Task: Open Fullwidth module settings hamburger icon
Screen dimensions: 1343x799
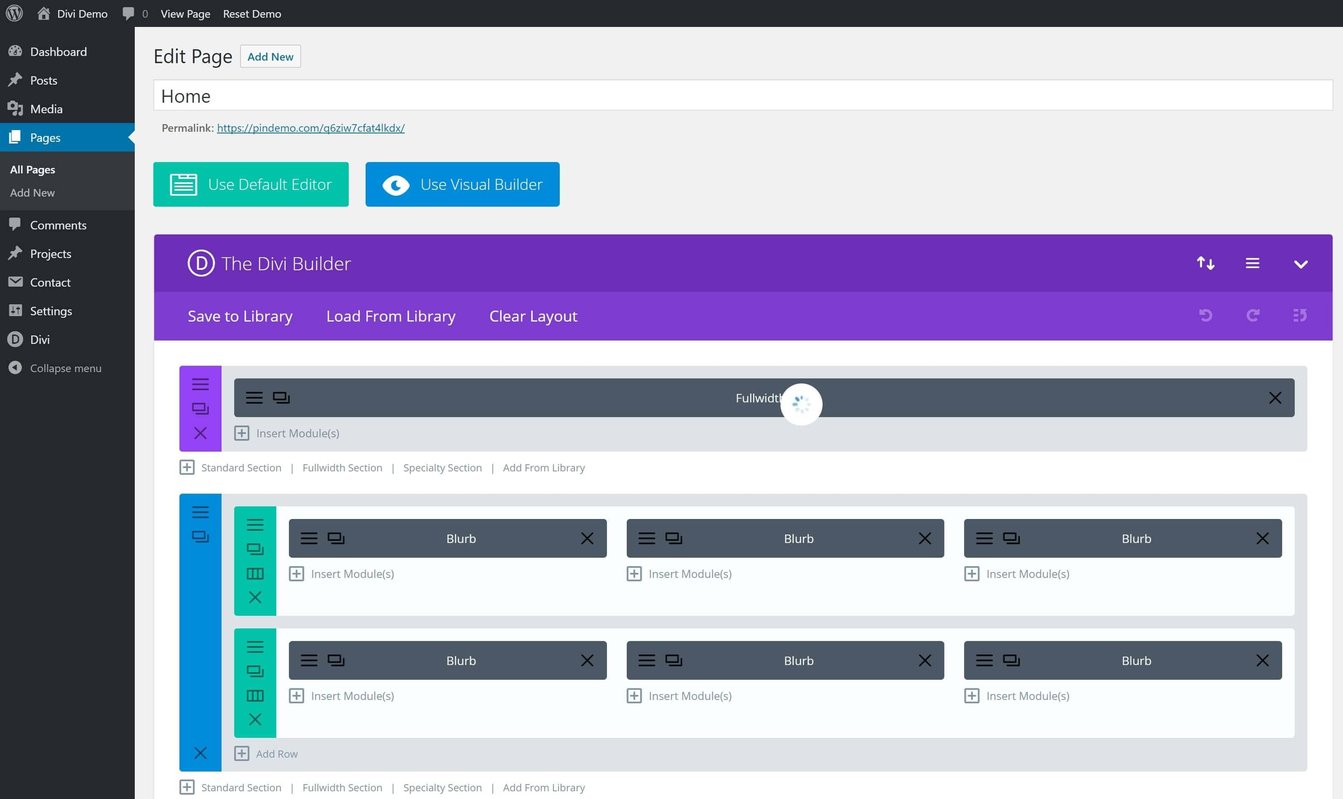Action: click(x=254, y=398)
